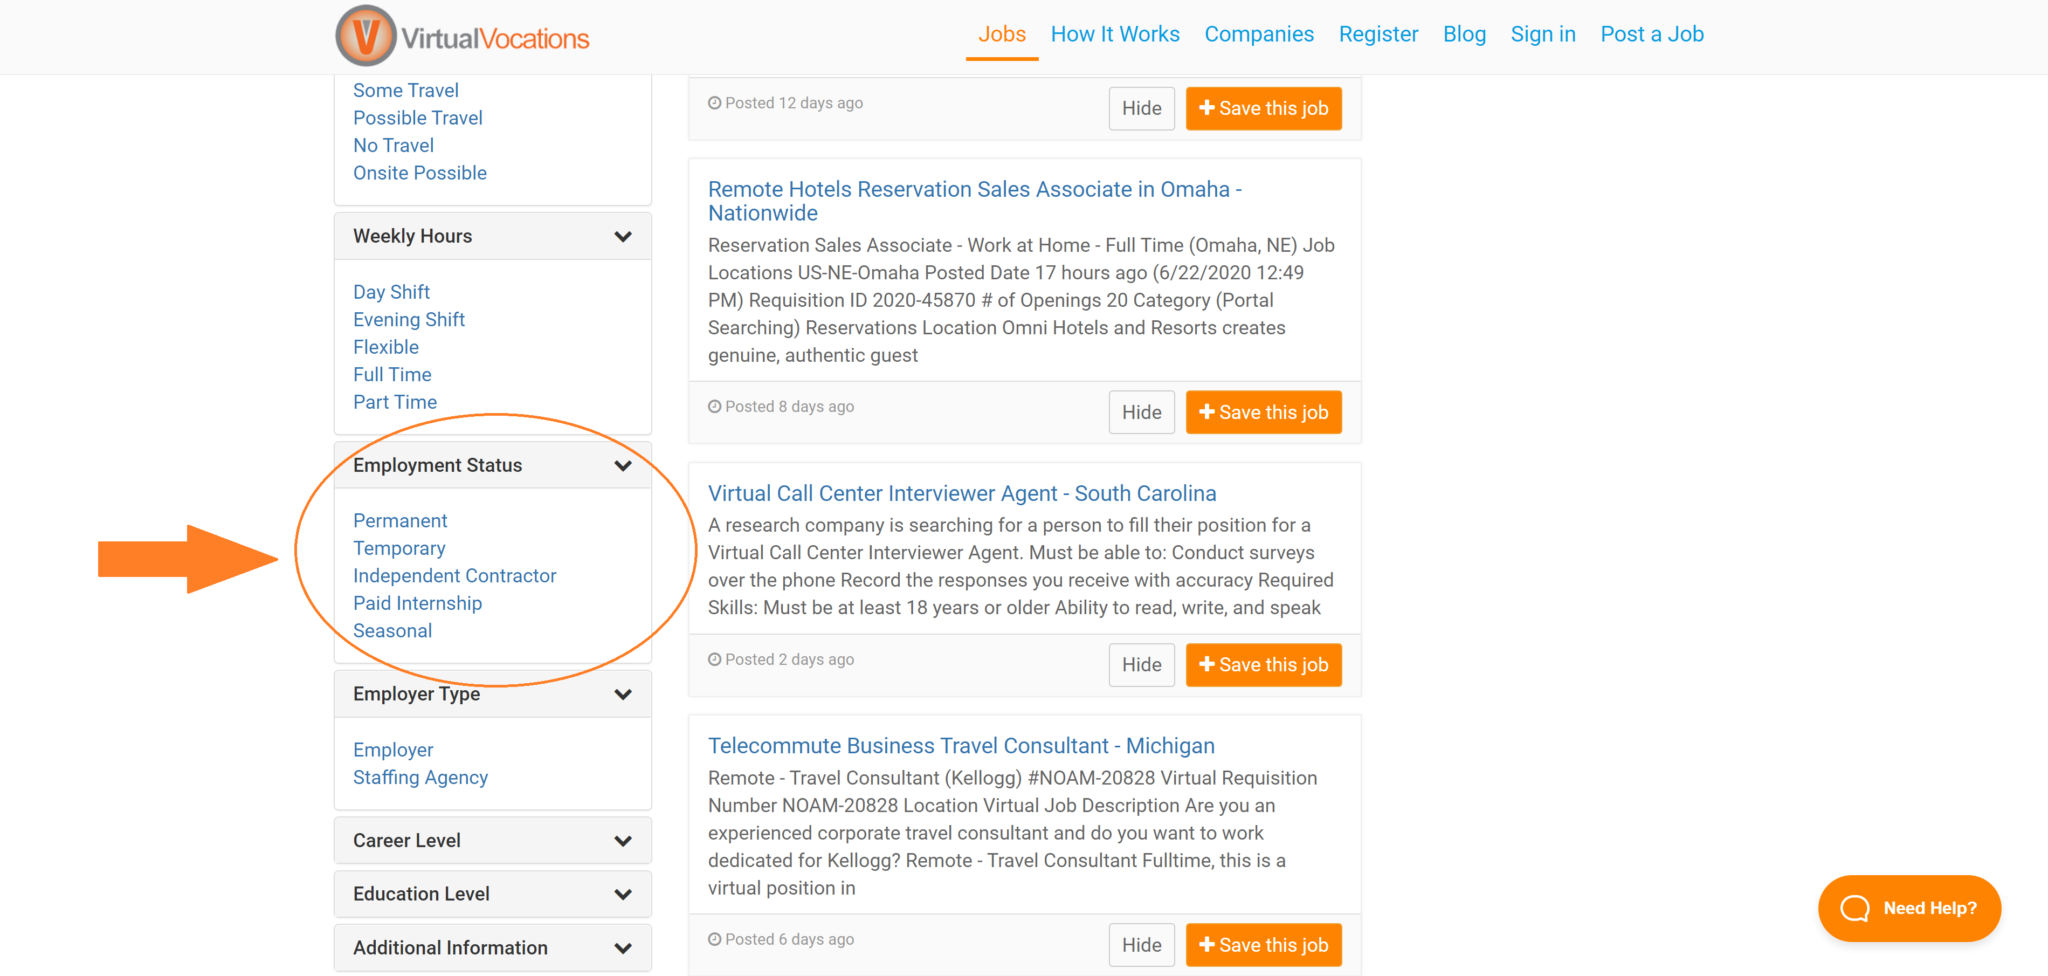Open Remote Hotels Reservation Sales Associate job
This screenshot has width=2048, height=976.
(x=975, y=201)
